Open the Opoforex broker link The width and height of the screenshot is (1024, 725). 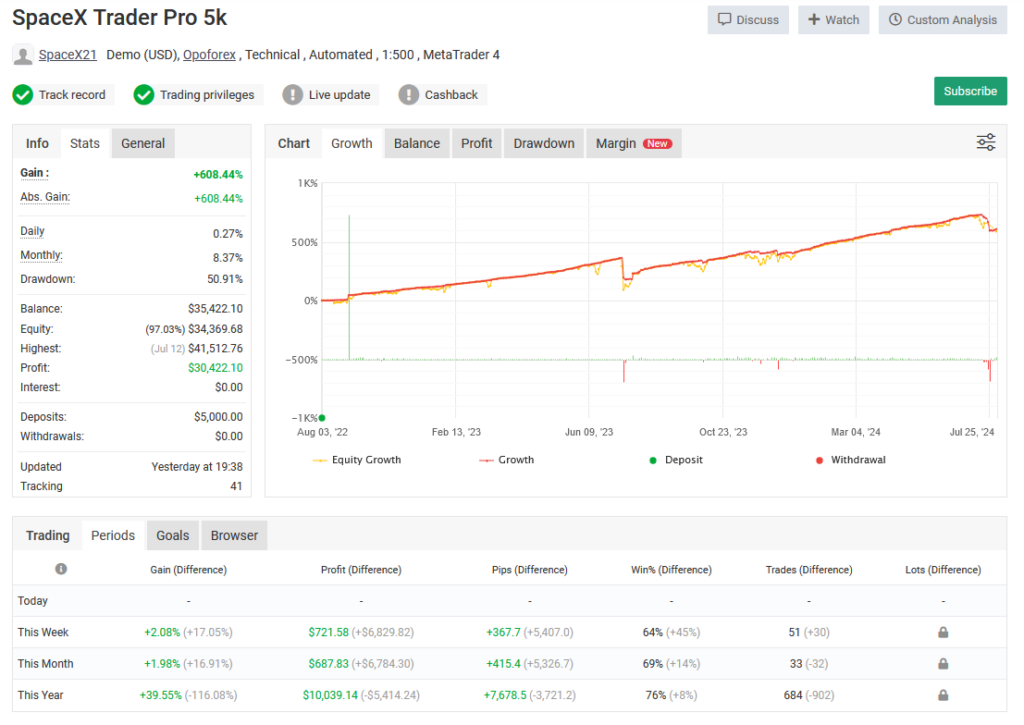tap(209, 54)
